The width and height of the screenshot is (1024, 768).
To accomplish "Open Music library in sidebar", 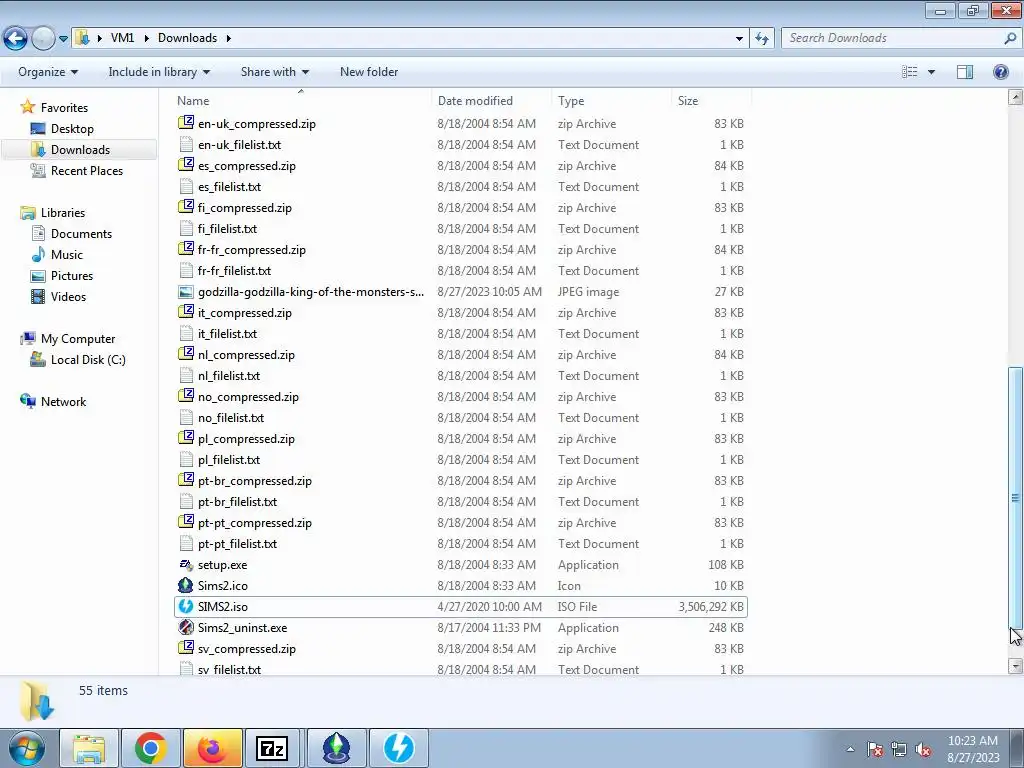I will pyautogui.click(x=67, y=255).
